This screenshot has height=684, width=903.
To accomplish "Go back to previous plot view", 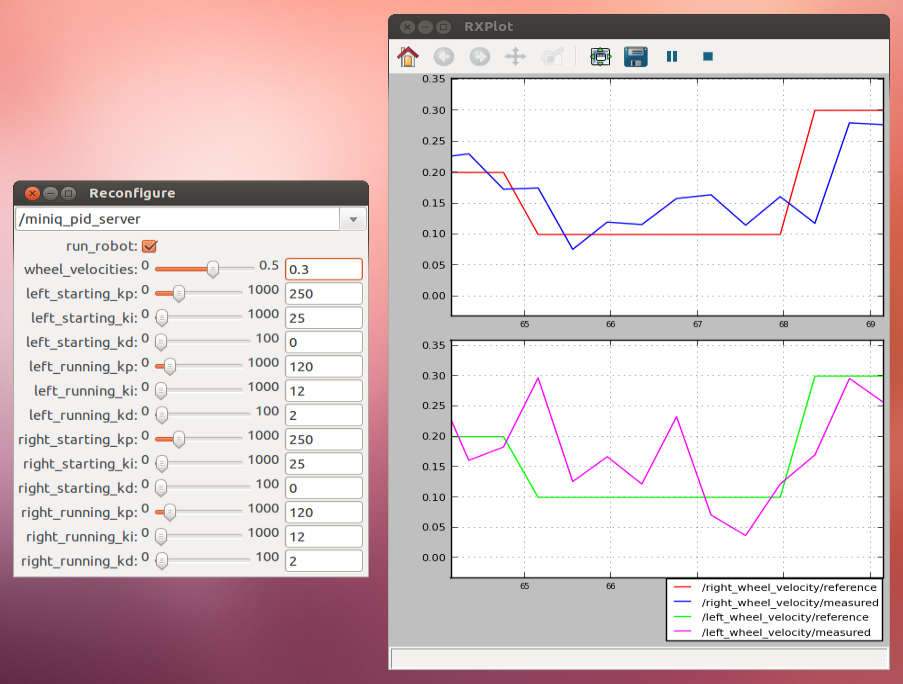I will click(444, 57).
